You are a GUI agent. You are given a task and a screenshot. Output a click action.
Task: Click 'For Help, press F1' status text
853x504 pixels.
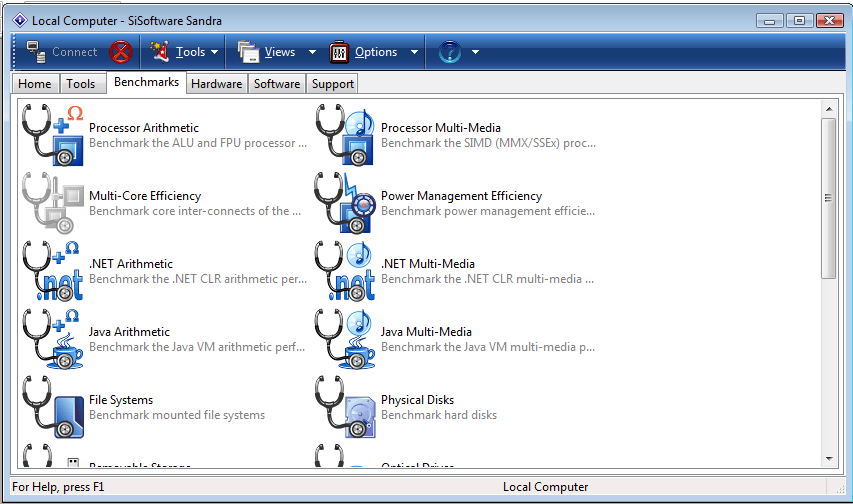58,487
